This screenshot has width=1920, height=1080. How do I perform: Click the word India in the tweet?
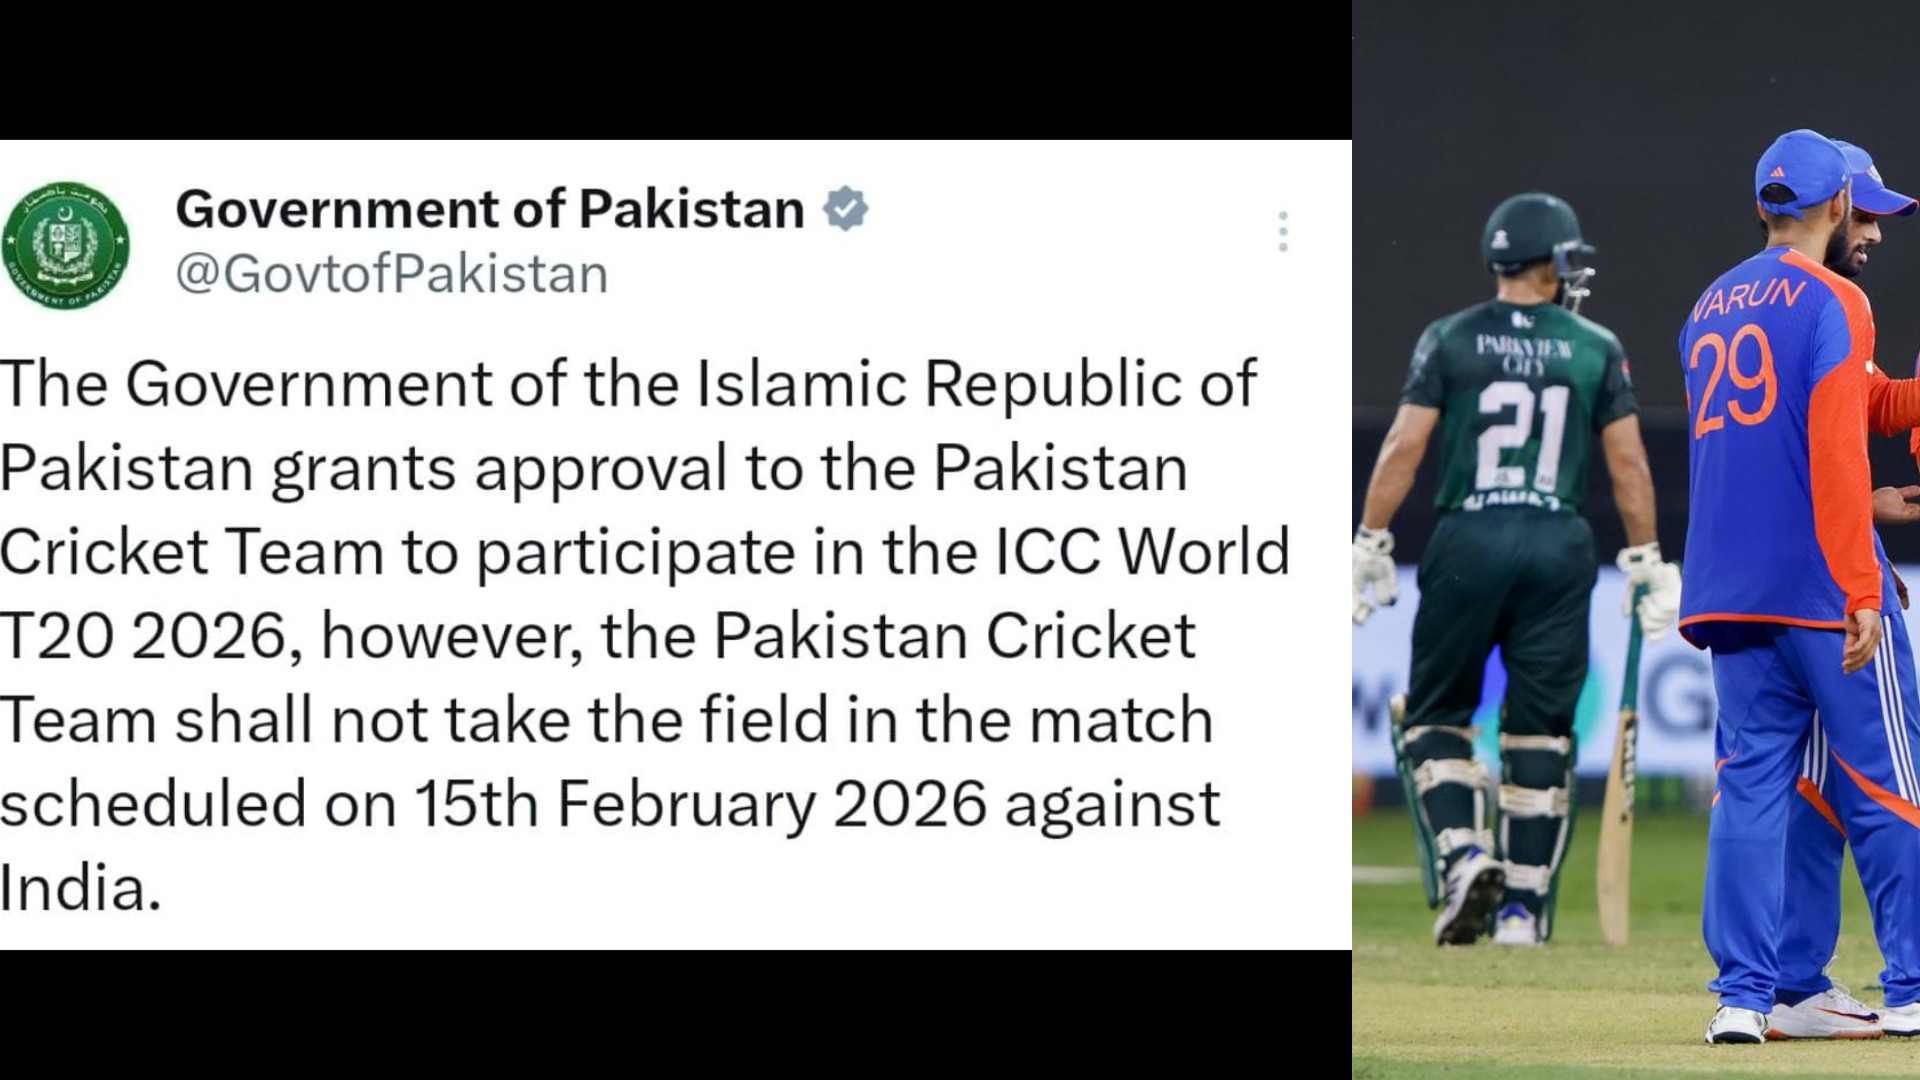click(x=80, y=888)
